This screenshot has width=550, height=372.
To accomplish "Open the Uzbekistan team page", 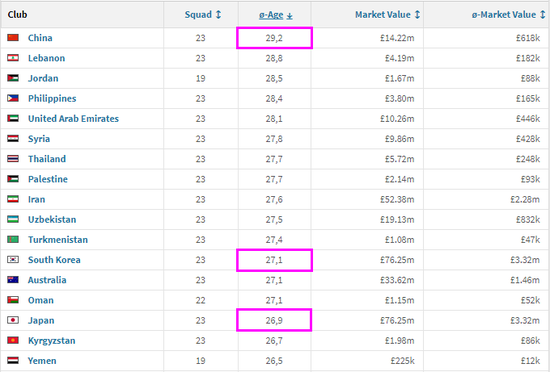I will click(52, 219).
